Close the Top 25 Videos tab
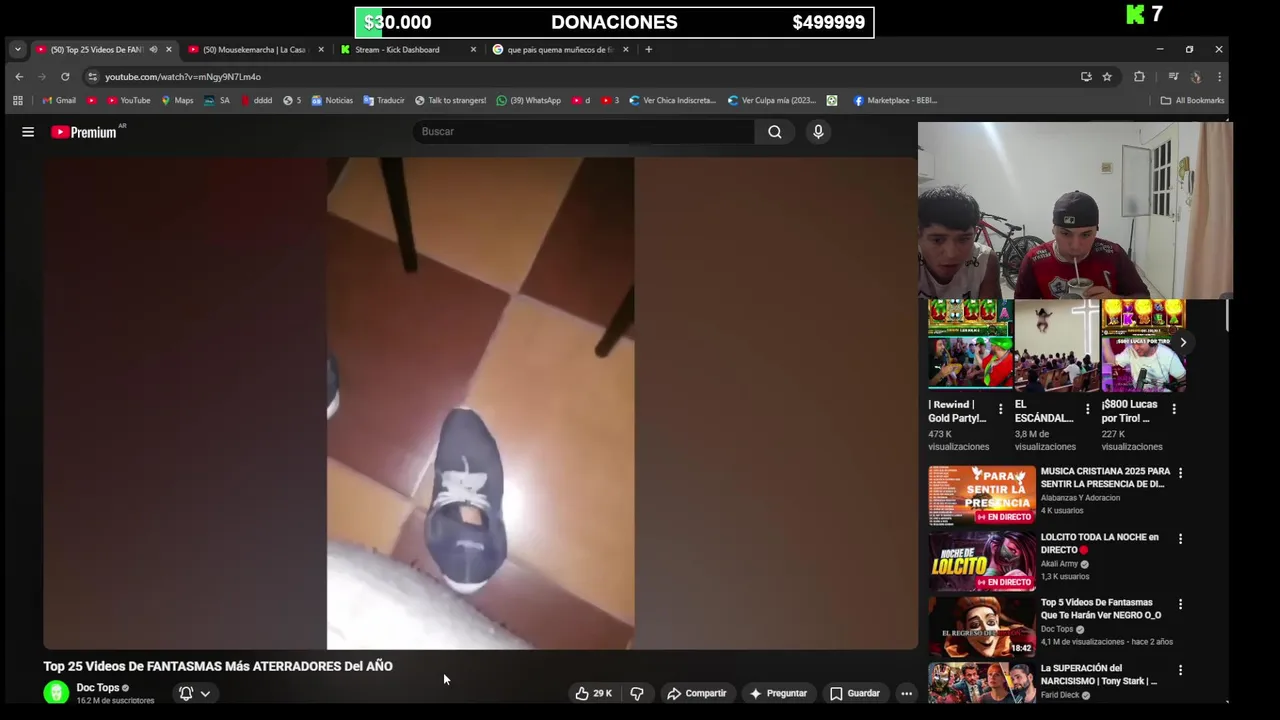The width and height of the screenshot is (1280, 720). (x=168, y=49)
